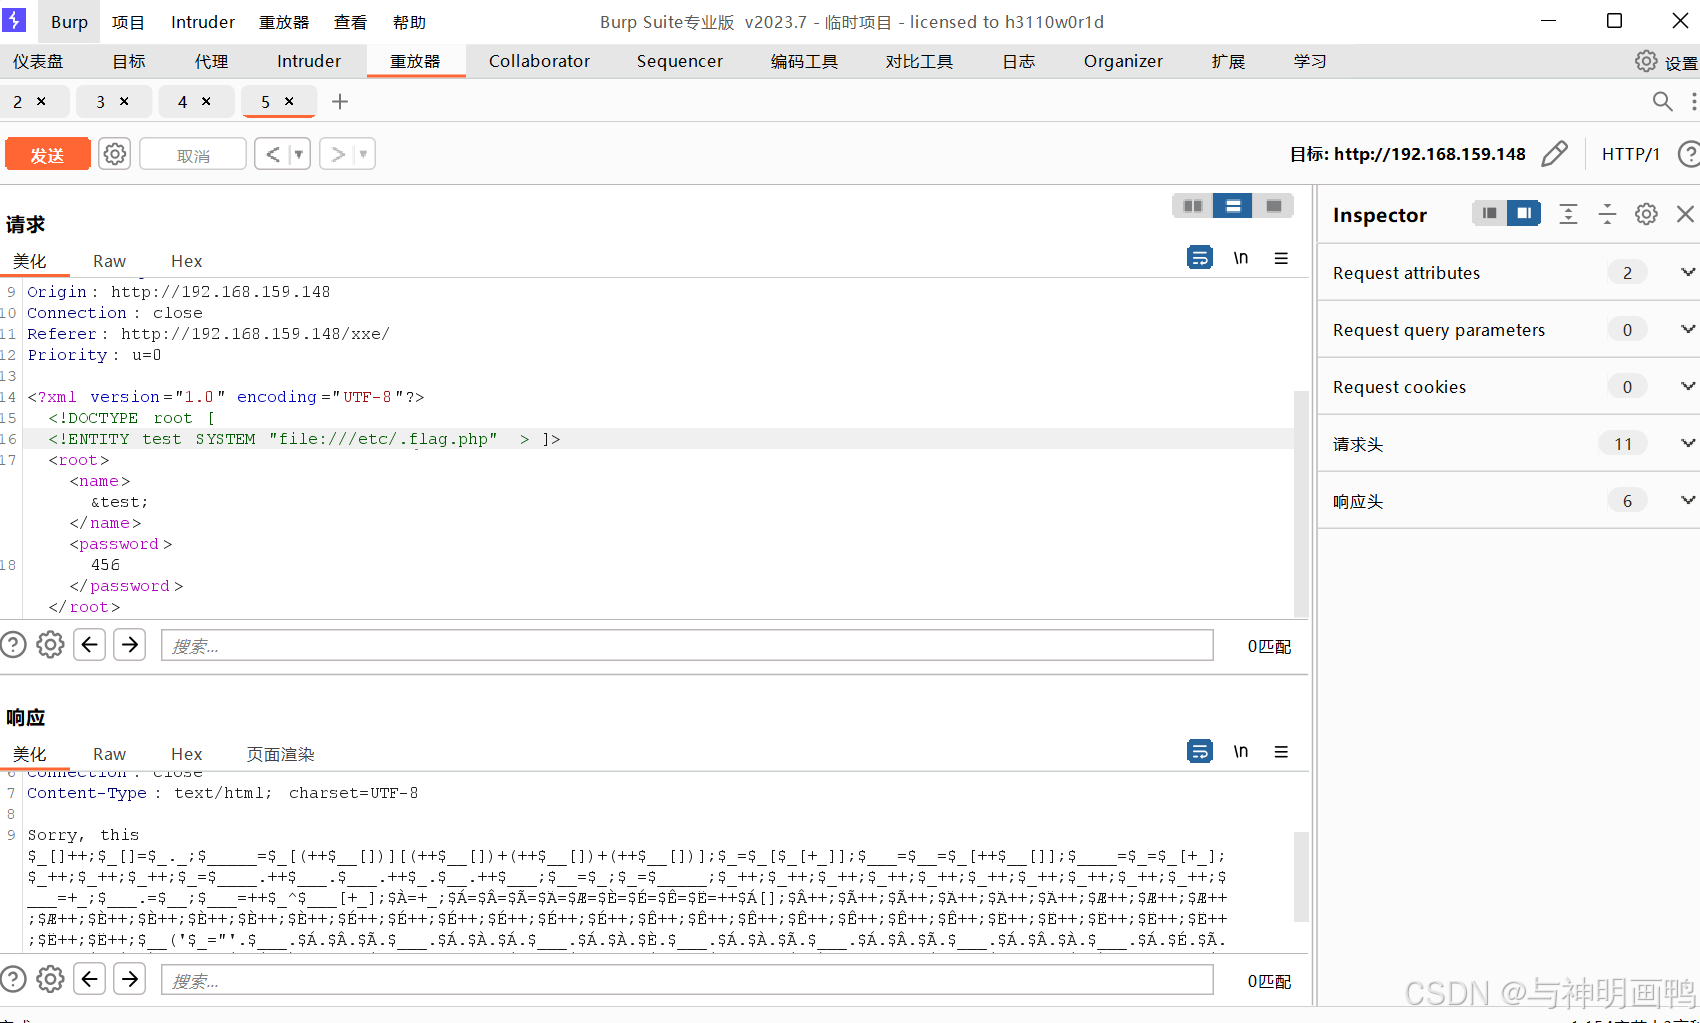
Task: Open the Collaborator tab
Action: pos(539,61)
